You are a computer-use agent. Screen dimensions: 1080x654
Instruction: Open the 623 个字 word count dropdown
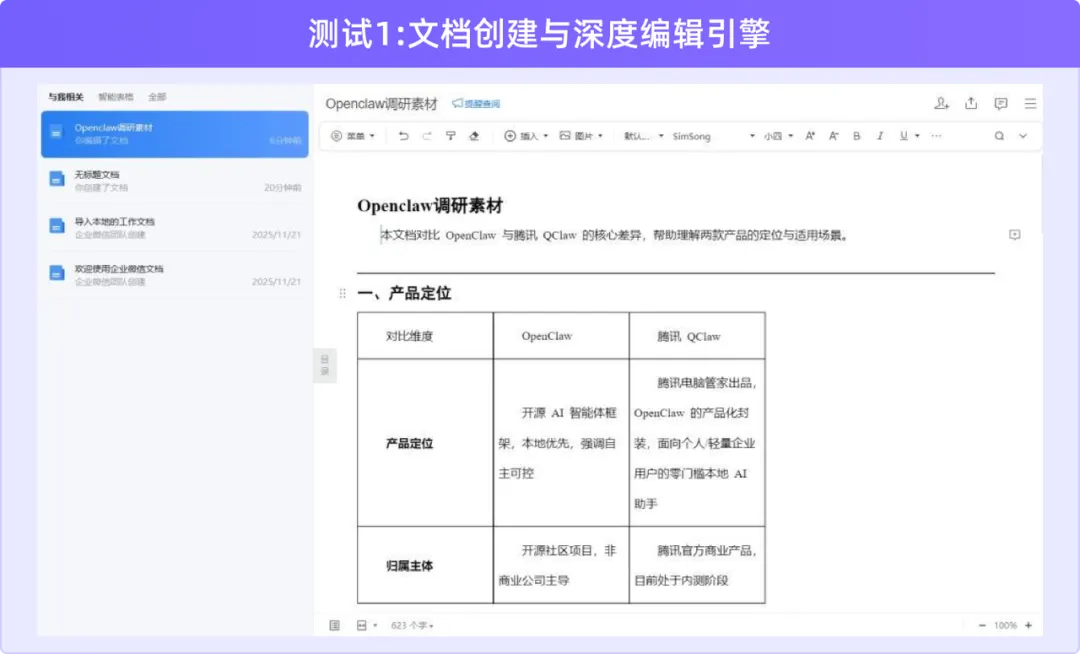pos(412,626)
